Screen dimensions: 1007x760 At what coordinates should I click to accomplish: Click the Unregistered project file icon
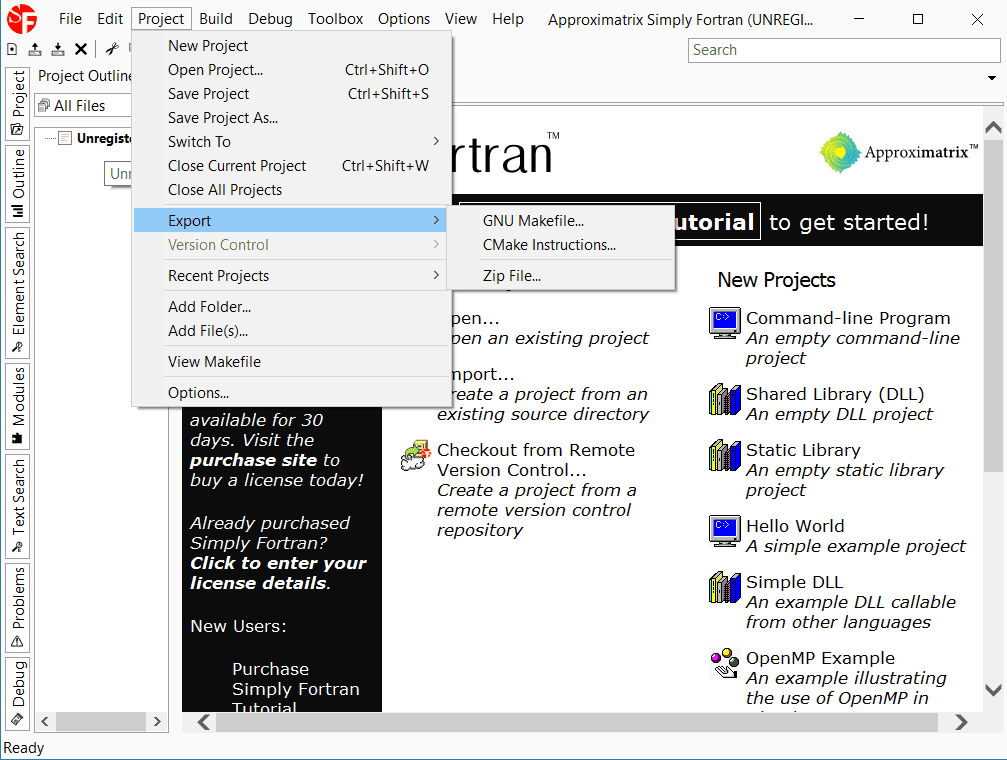click(65, 138)
